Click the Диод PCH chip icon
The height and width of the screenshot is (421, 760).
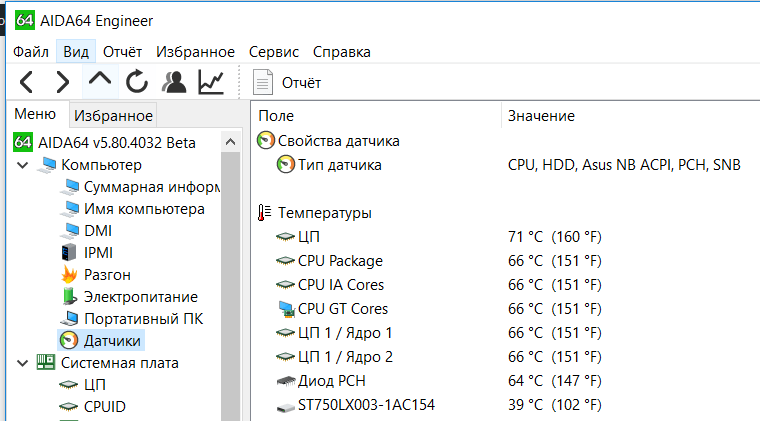(286, 381)
